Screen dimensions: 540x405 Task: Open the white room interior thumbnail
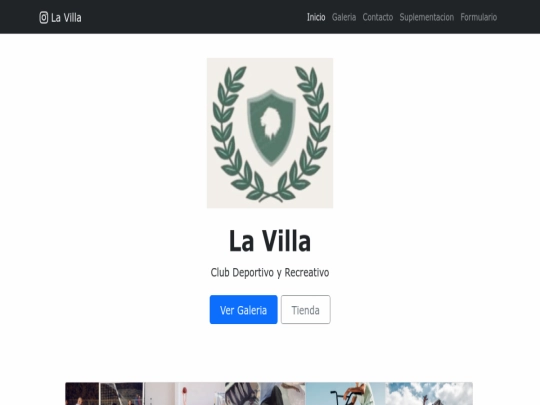[184, 394]
